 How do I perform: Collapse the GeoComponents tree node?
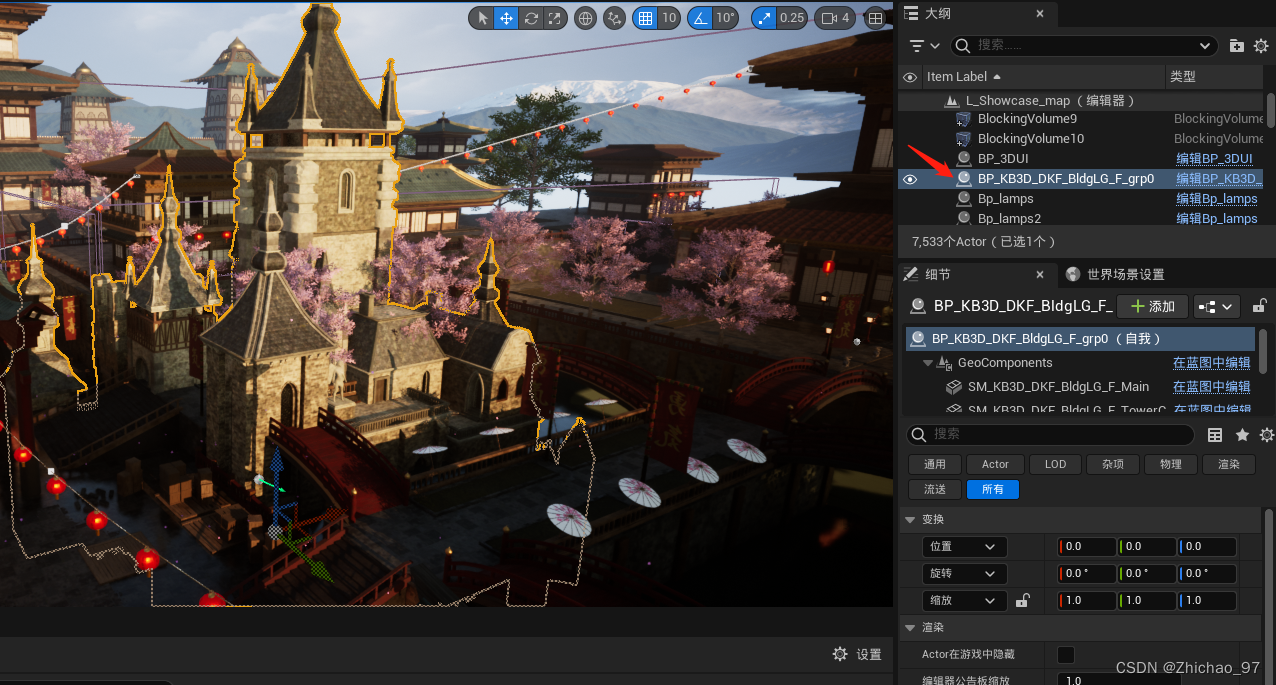click(927, 363)
